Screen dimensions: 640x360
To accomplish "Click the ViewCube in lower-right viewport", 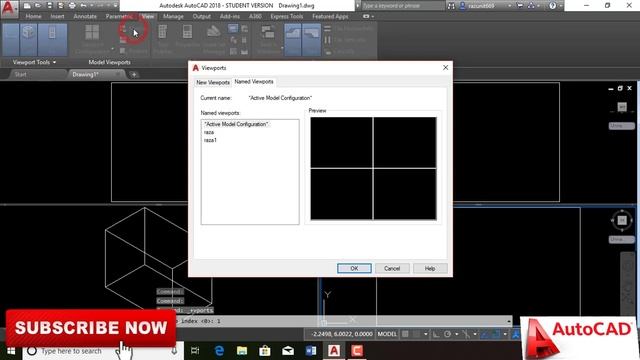I will (622, 220).
